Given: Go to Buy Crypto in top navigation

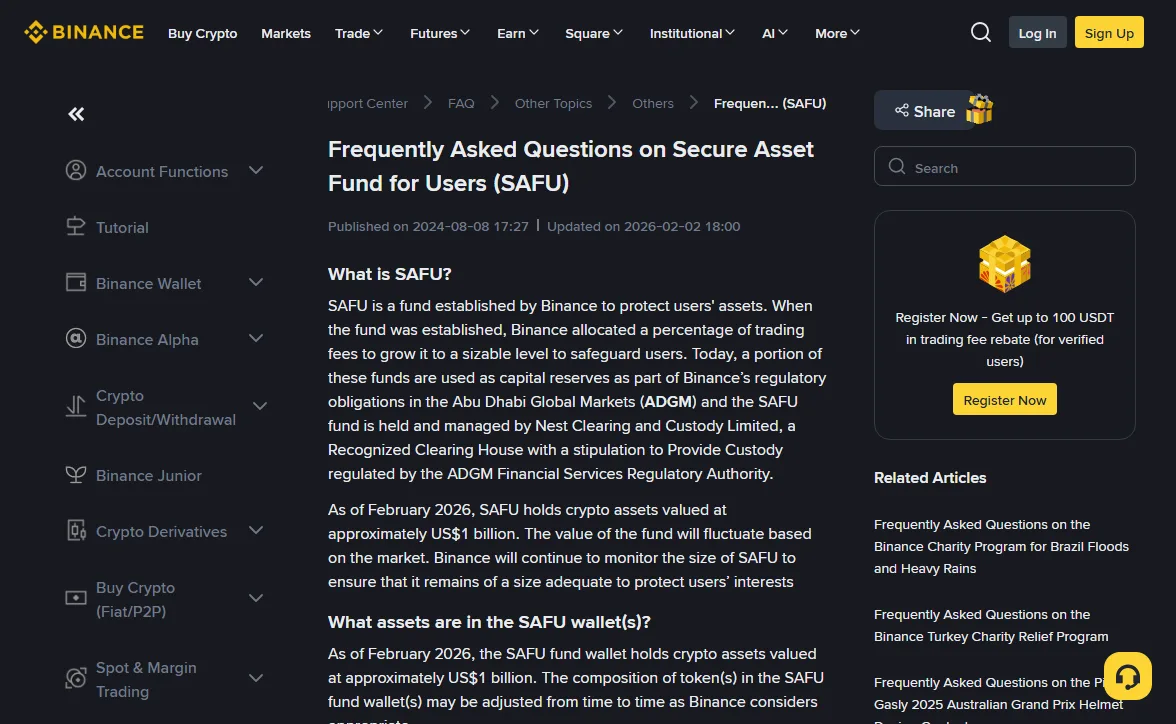Looking at the screenshot, I should [202, 33].
